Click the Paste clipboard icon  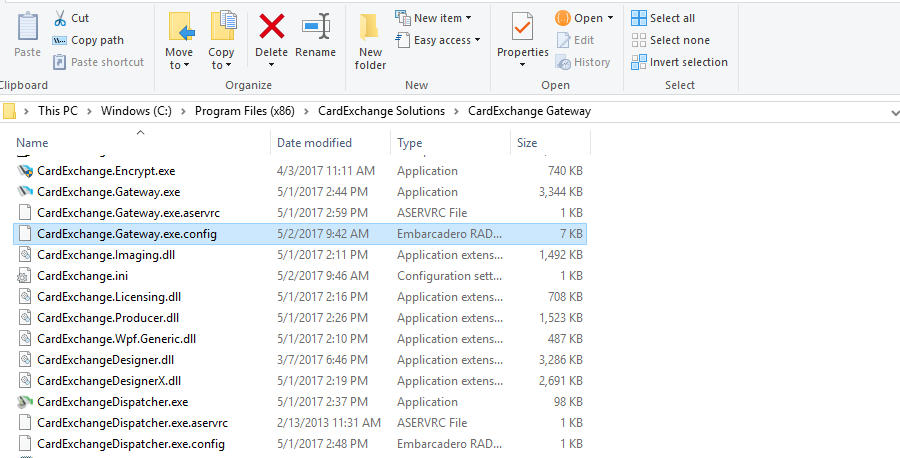tap(27, 26)
